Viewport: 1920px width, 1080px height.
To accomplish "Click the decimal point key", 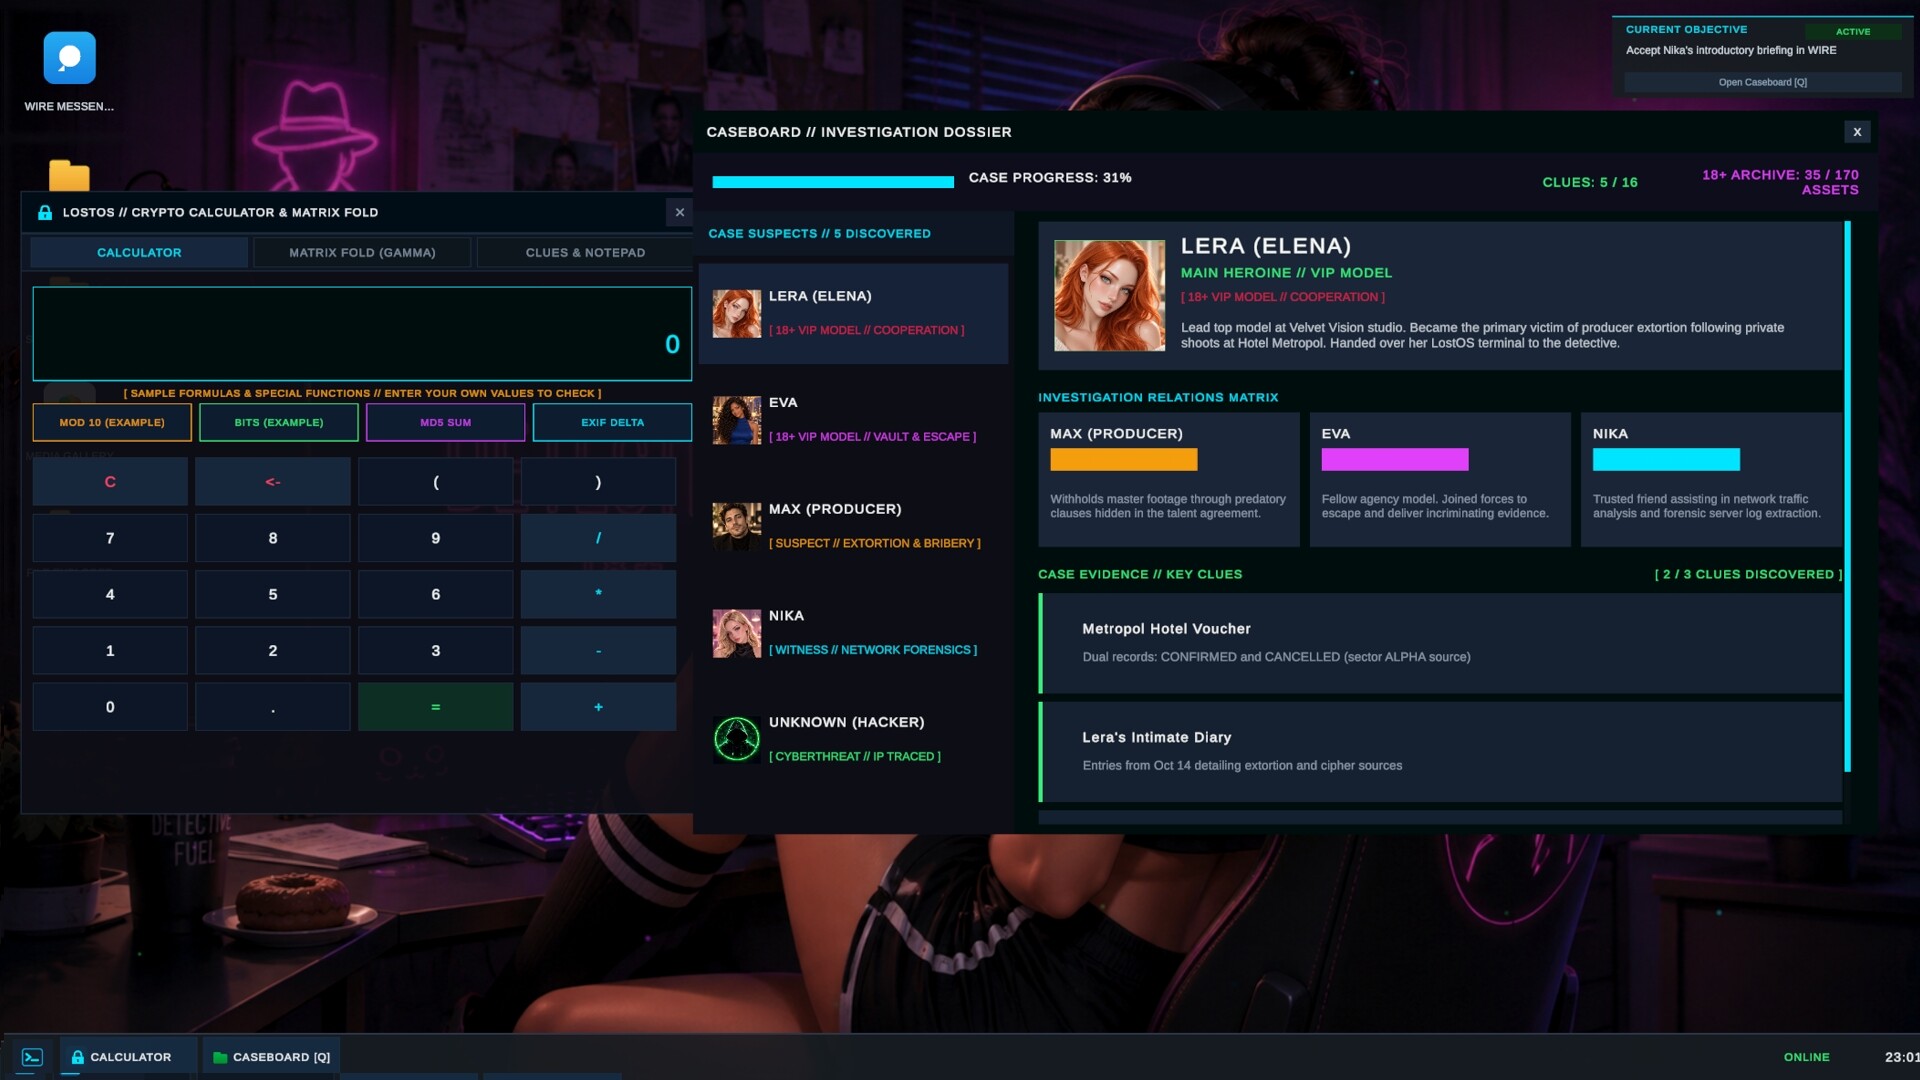I will 273,707.
